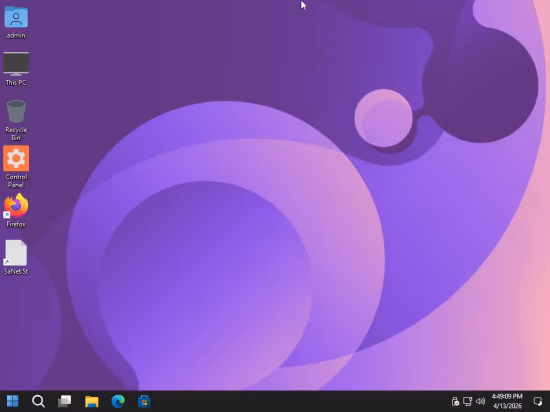Click the Safely Remove Hardware tray icon
This screenshot has height=412, width=550.
point(455,401)
